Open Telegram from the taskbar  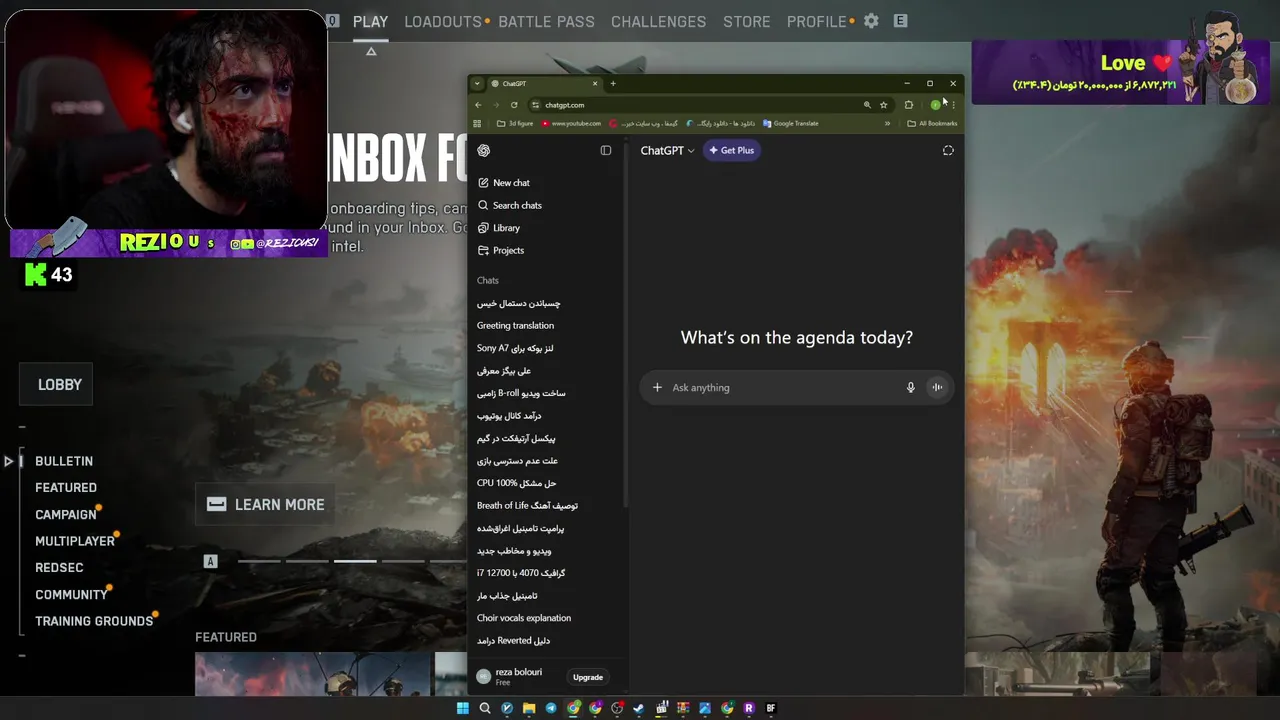551,708
